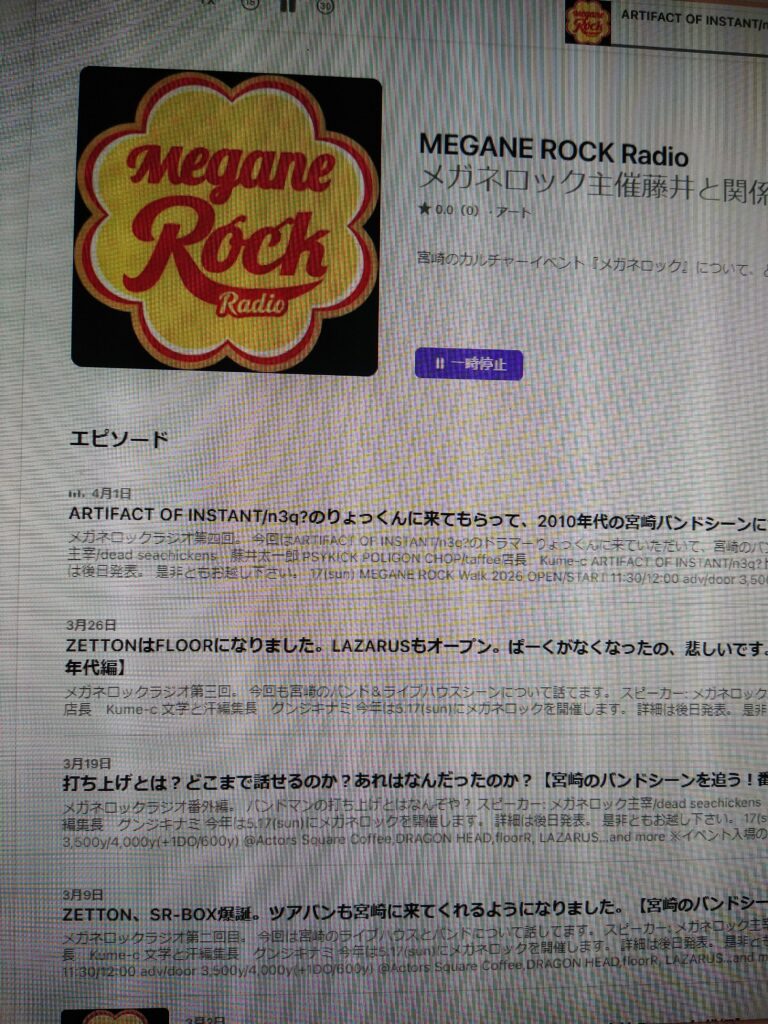Click the now-playing bars icon beside 4月1日

click(76, 493)
